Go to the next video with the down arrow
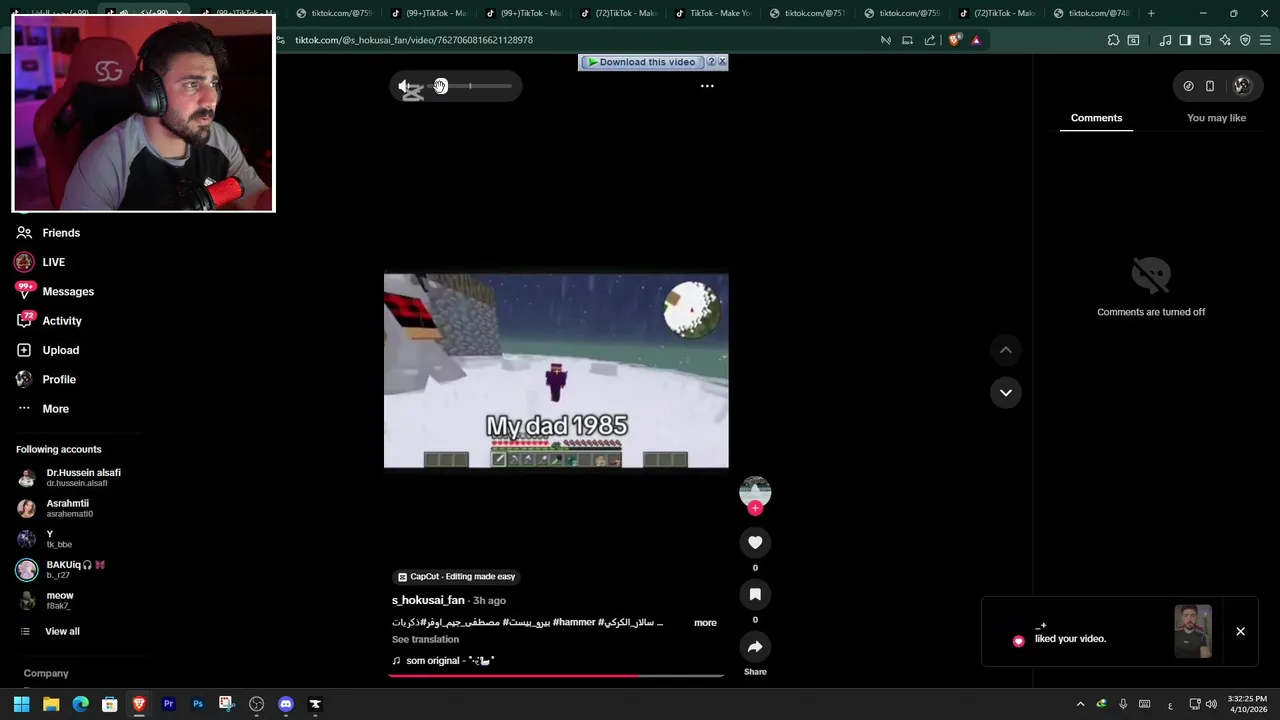 (x=1006, y=392)
